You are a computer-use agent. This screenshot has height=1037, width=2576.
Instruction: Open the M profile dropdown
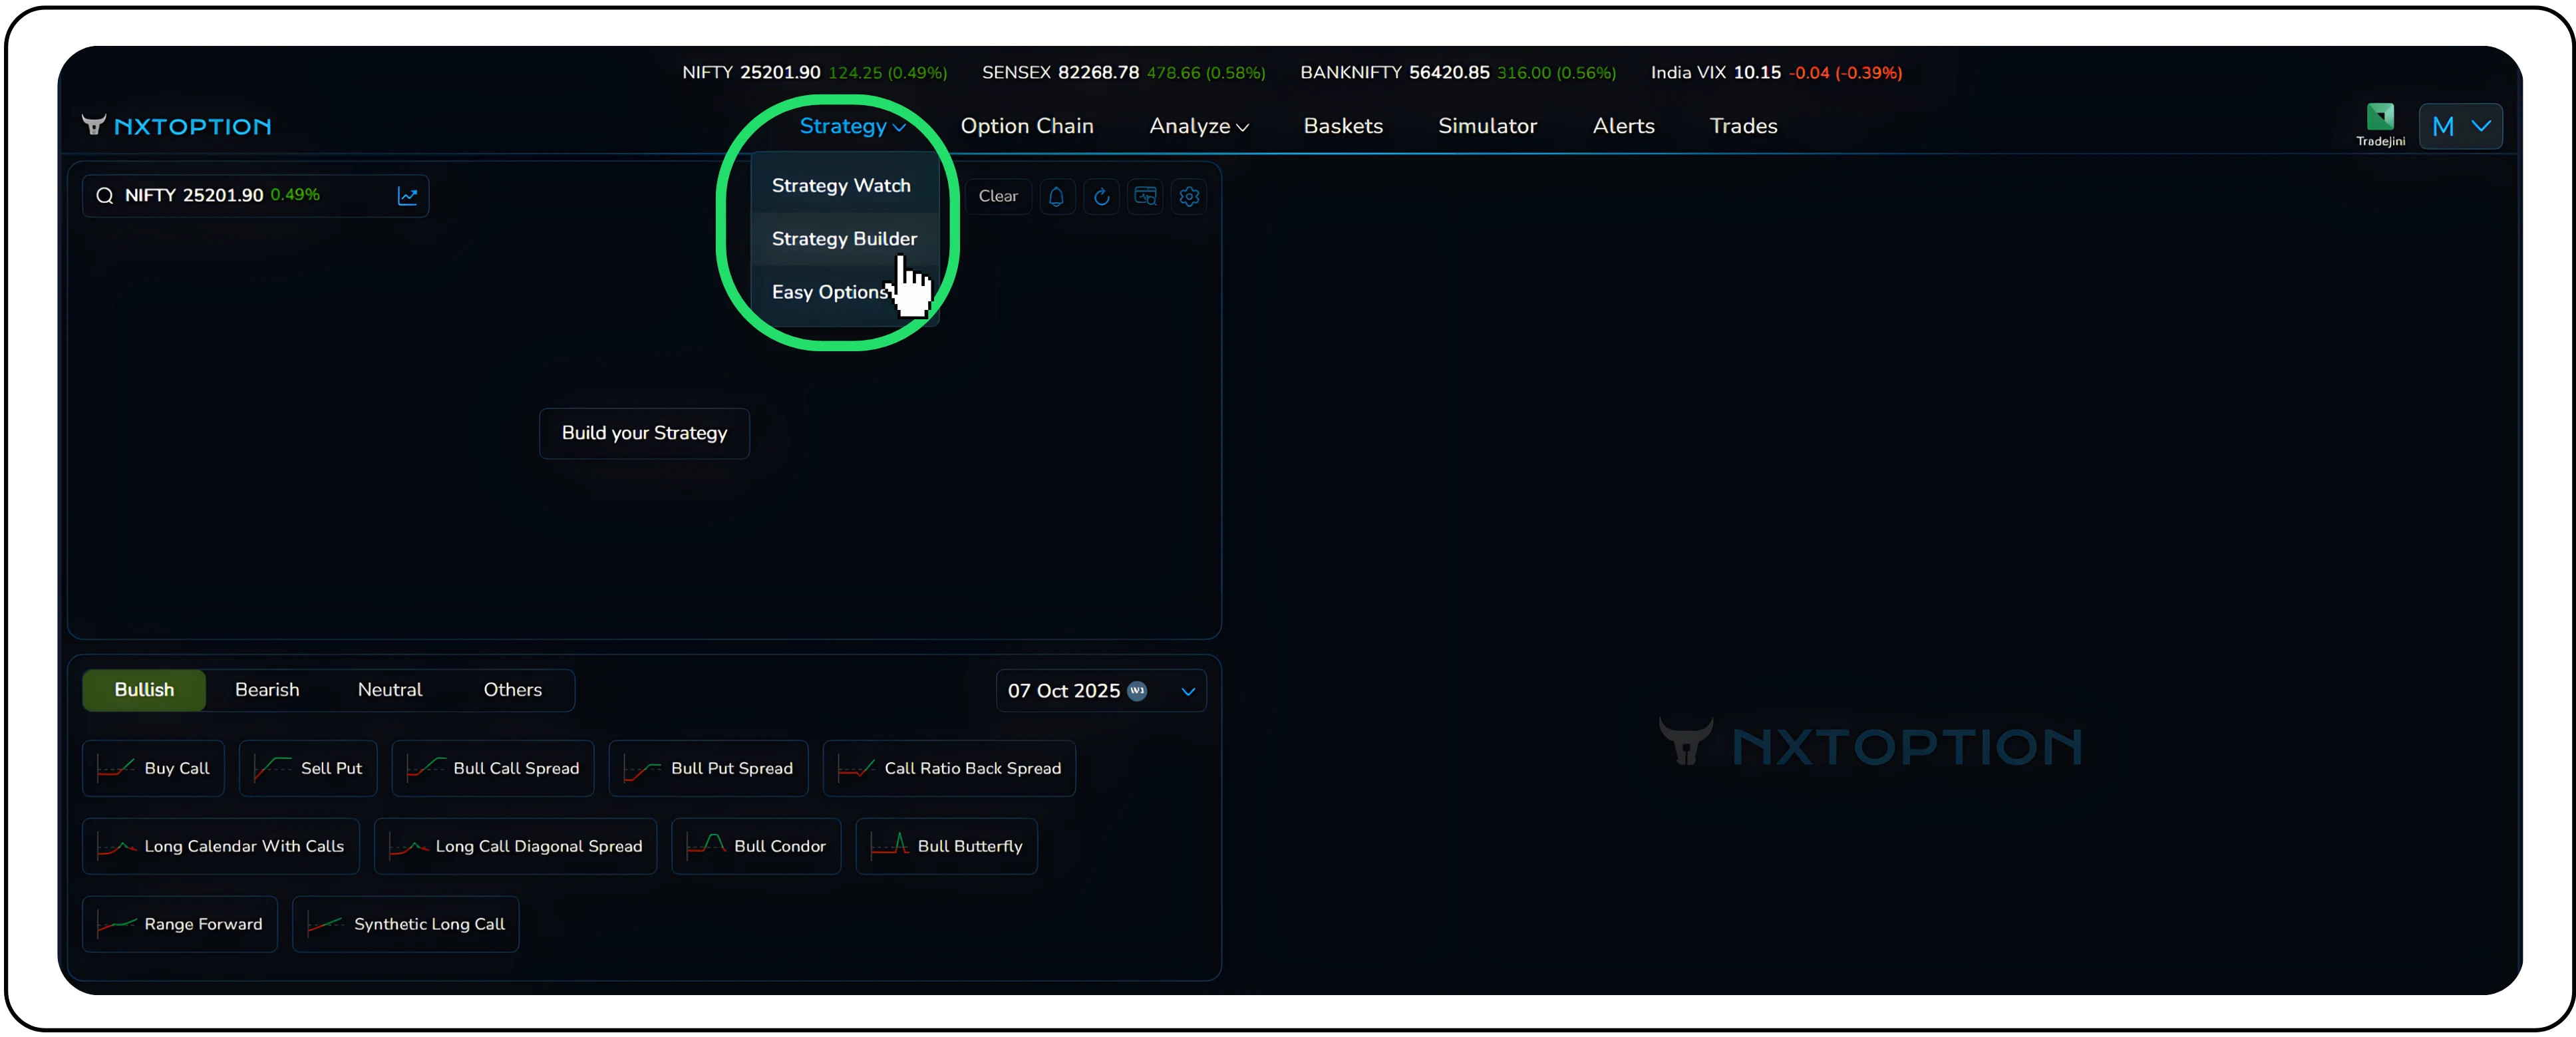pos(2460,126)
